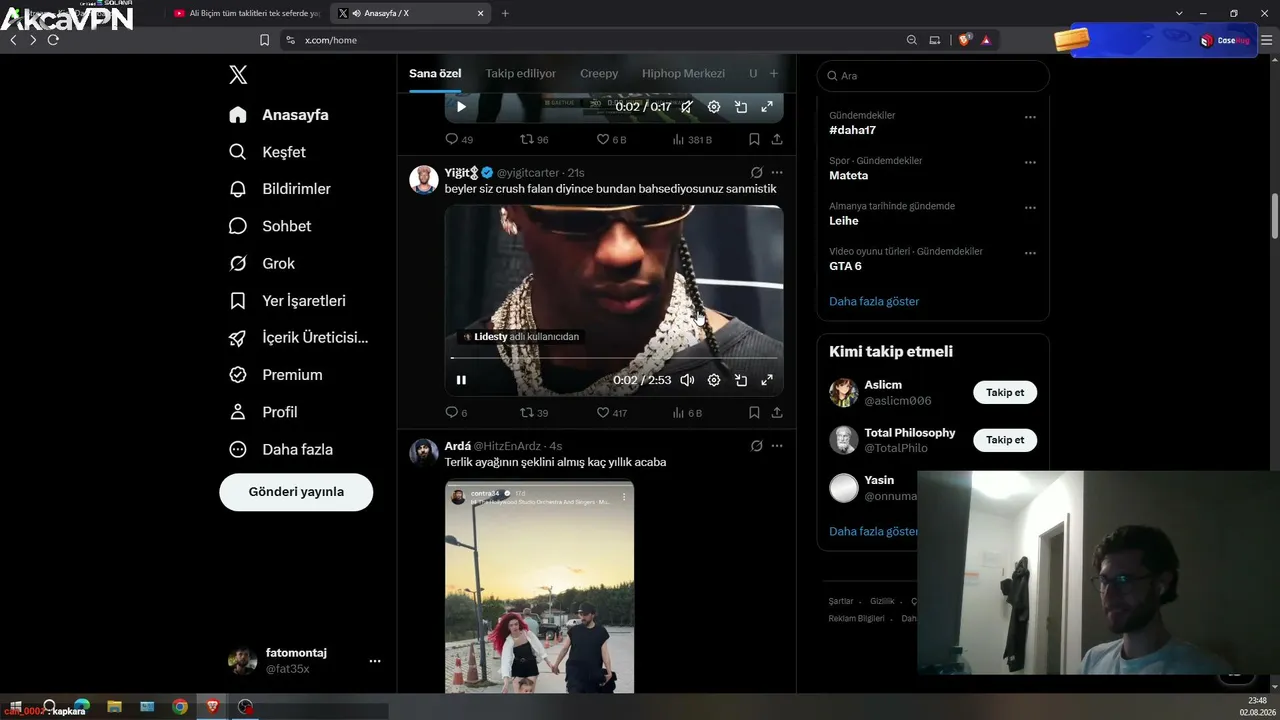Bookmark the @yigitcarter post
1280x720 pixels.
tap(754, 412)
